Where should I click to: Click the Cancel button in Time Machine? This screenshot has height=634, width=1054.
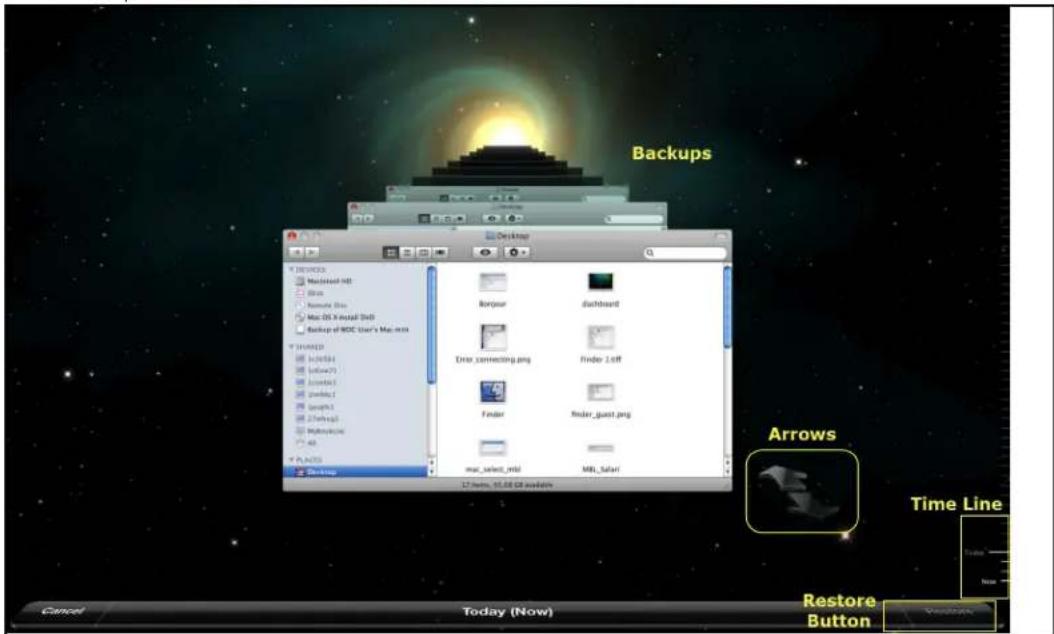click(x=63, y=611)
